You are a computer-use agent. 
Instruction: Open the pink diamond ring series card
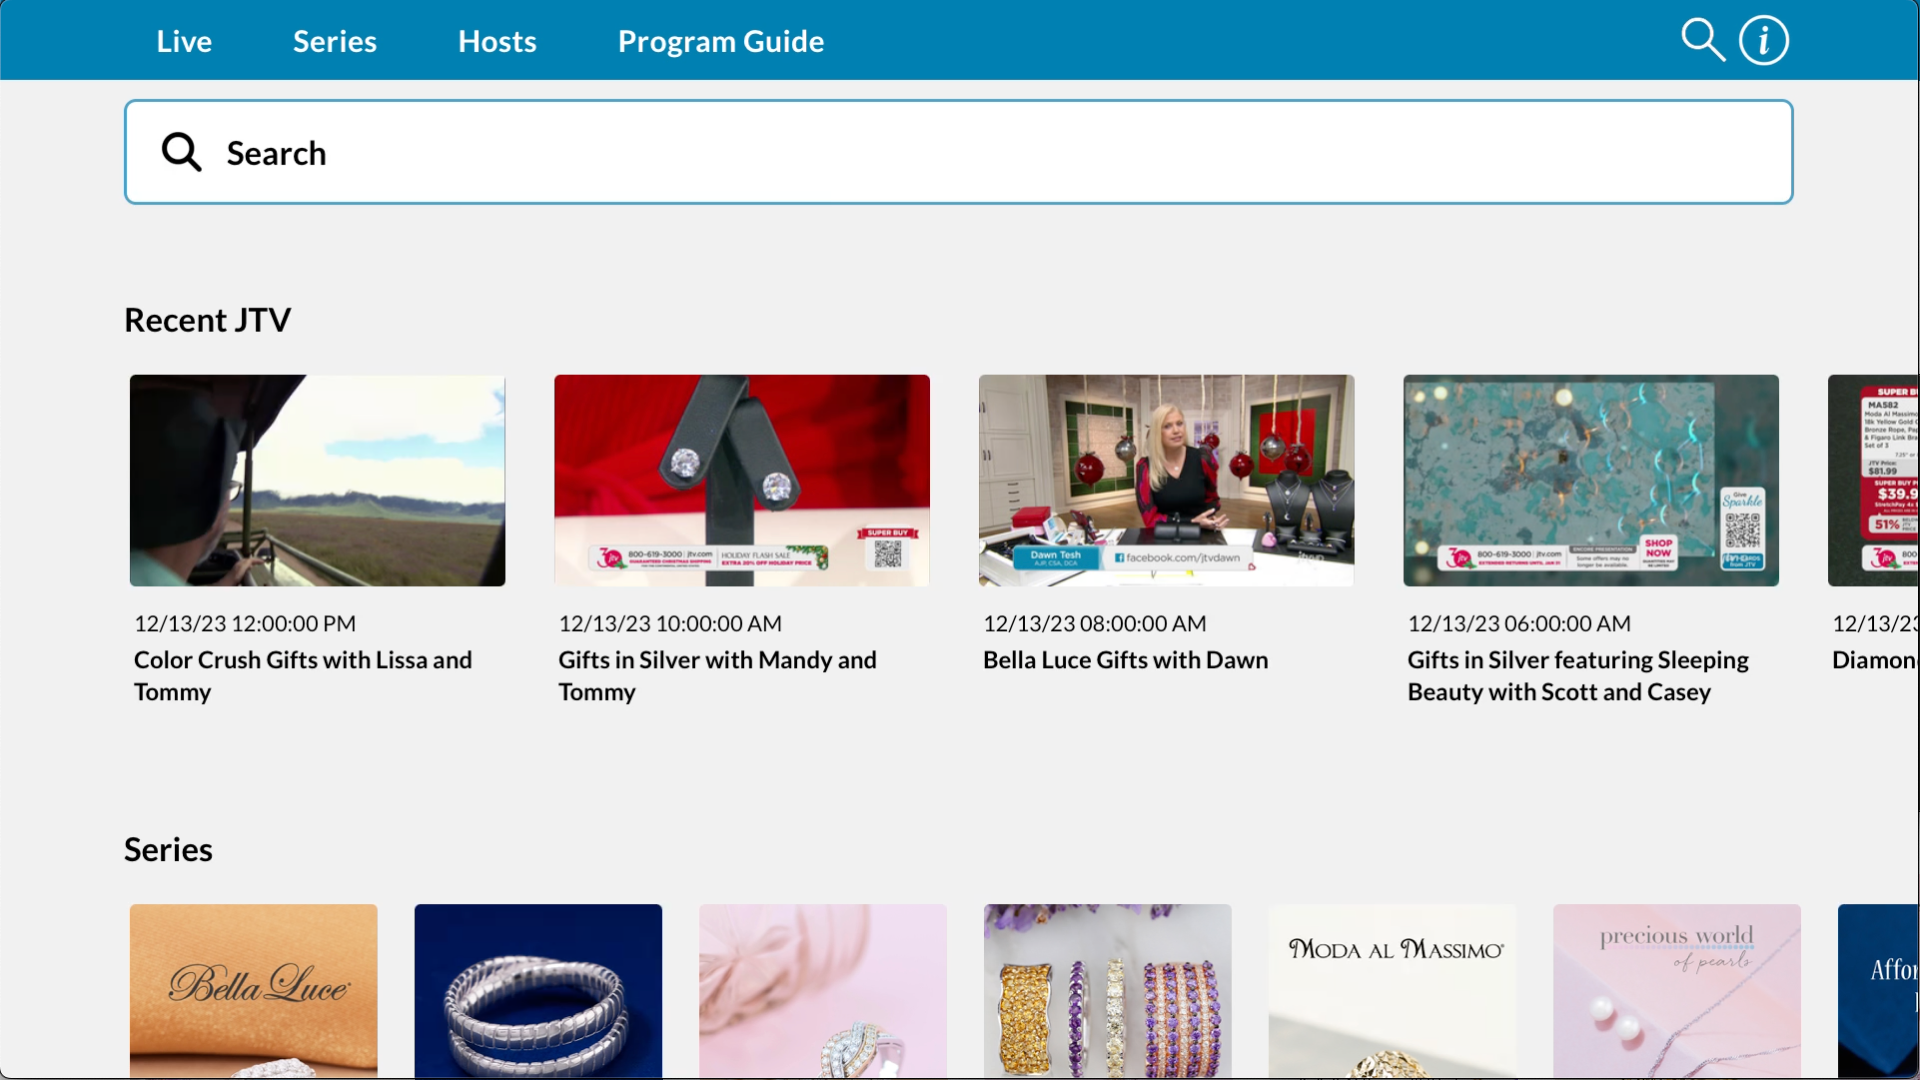point(823,991)
